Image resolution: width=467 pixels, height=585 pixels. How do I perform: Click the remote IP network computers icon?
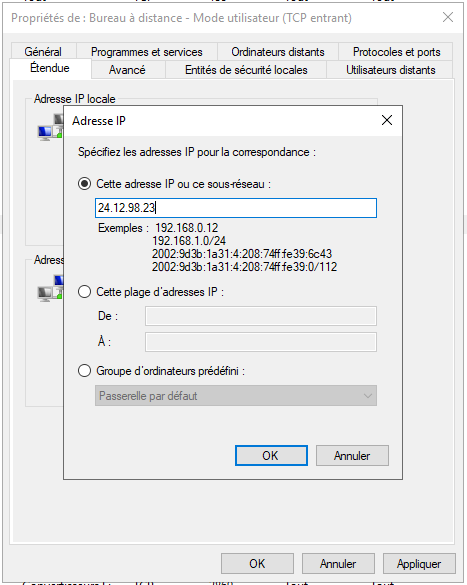pyautogui.click(x=51, y=288)
